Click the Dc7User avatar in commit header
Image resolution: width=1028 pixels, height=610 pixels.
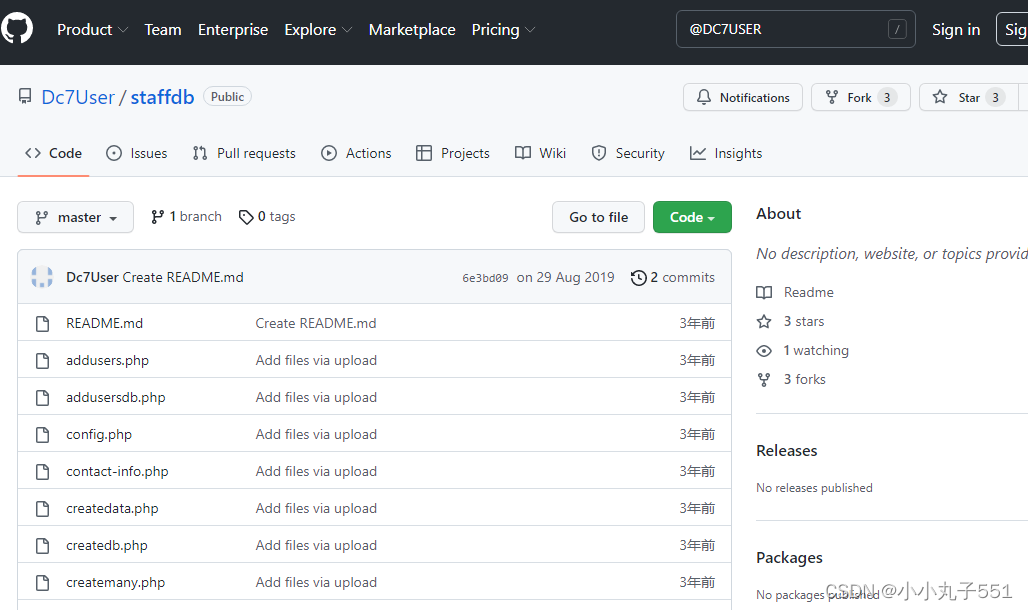pos(42,277)
